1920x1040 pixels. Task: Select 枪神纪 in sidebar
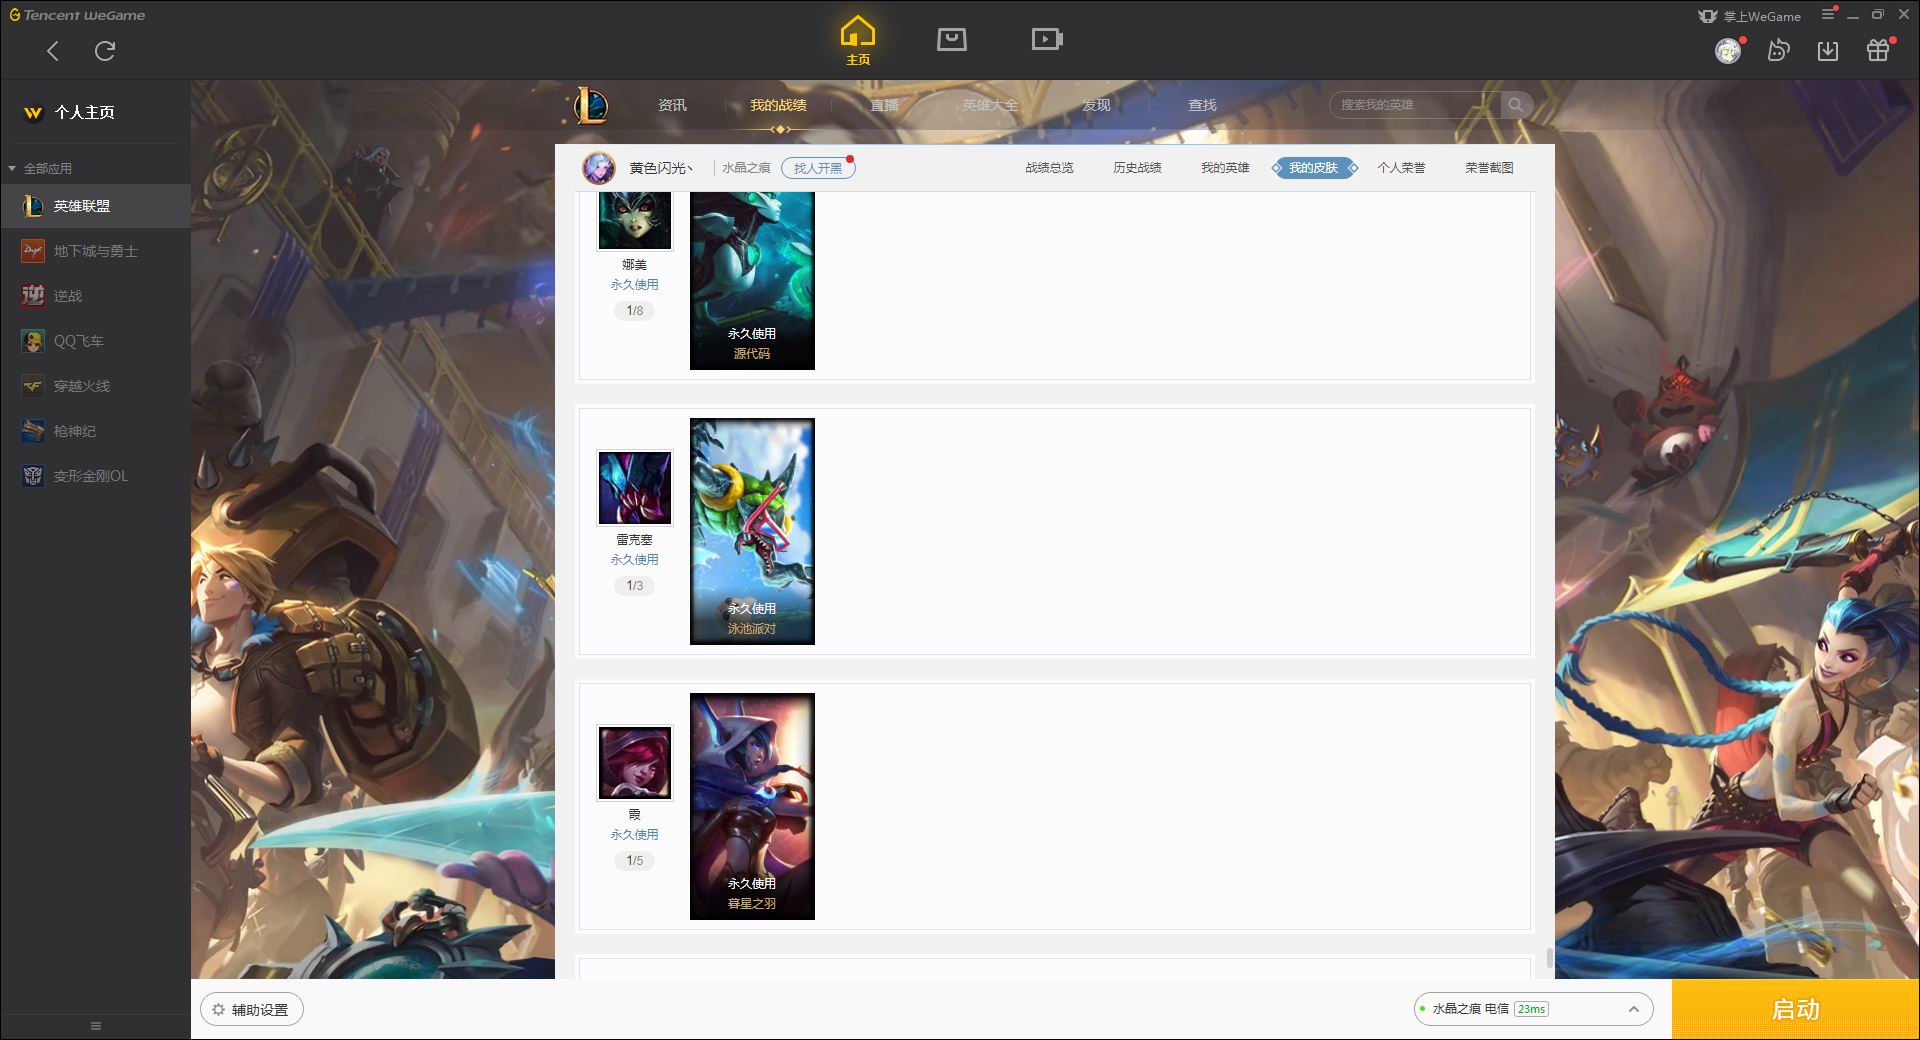95,431
